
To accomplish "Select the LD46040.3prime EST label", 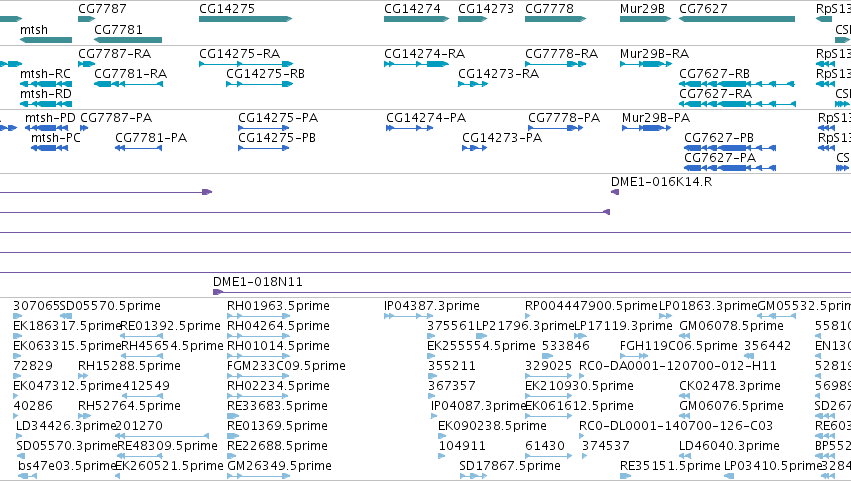I will click(729, 446).
